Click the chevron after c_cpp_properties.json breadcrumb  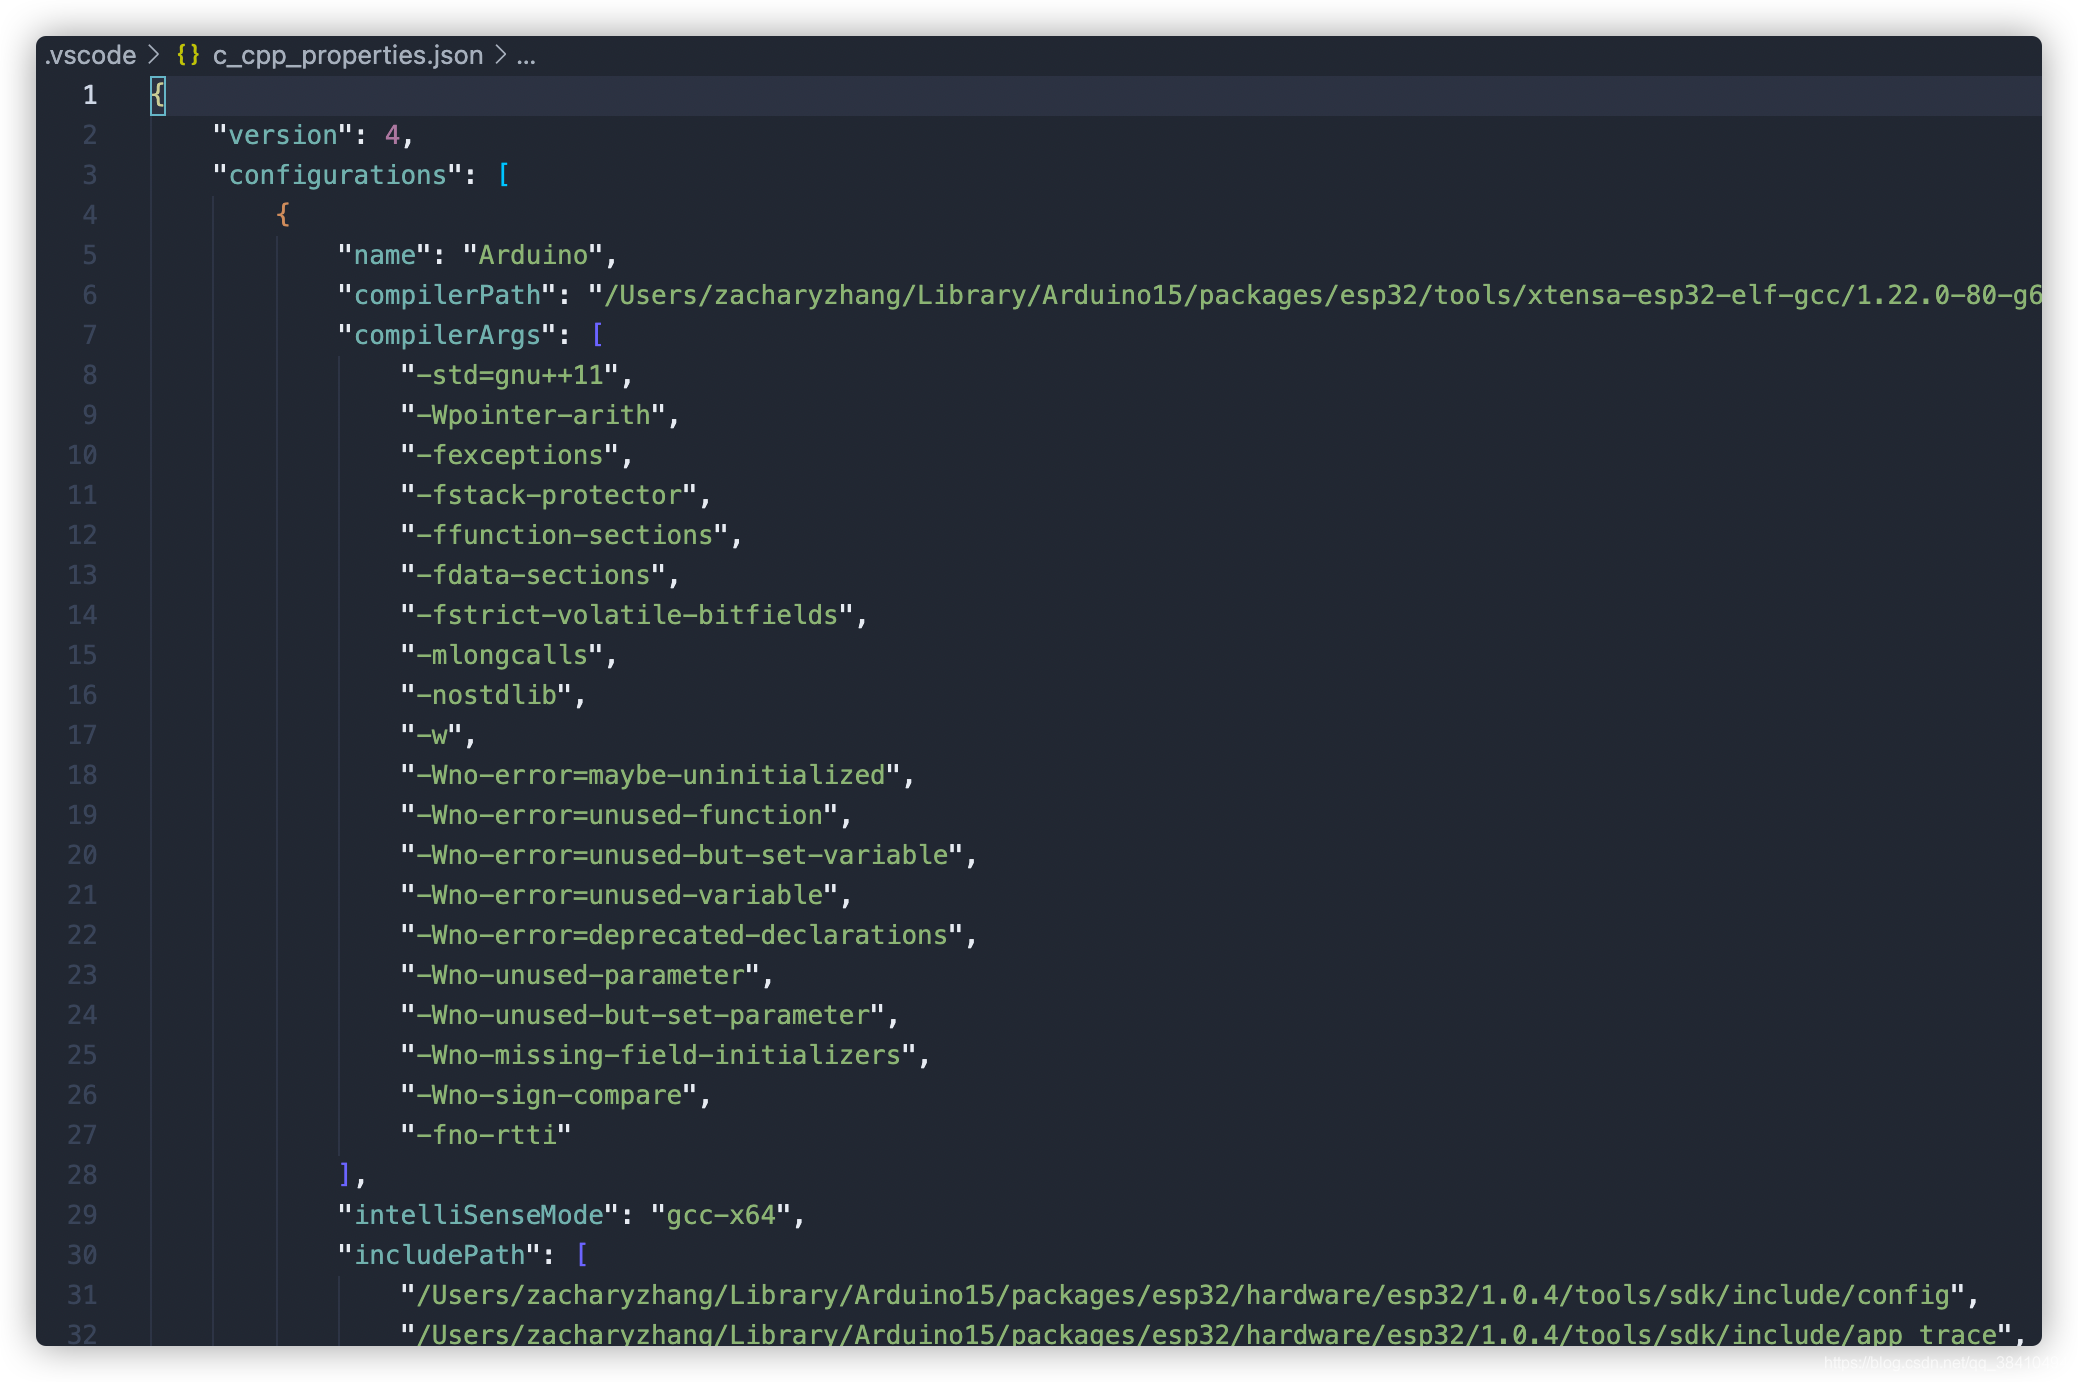500,55
